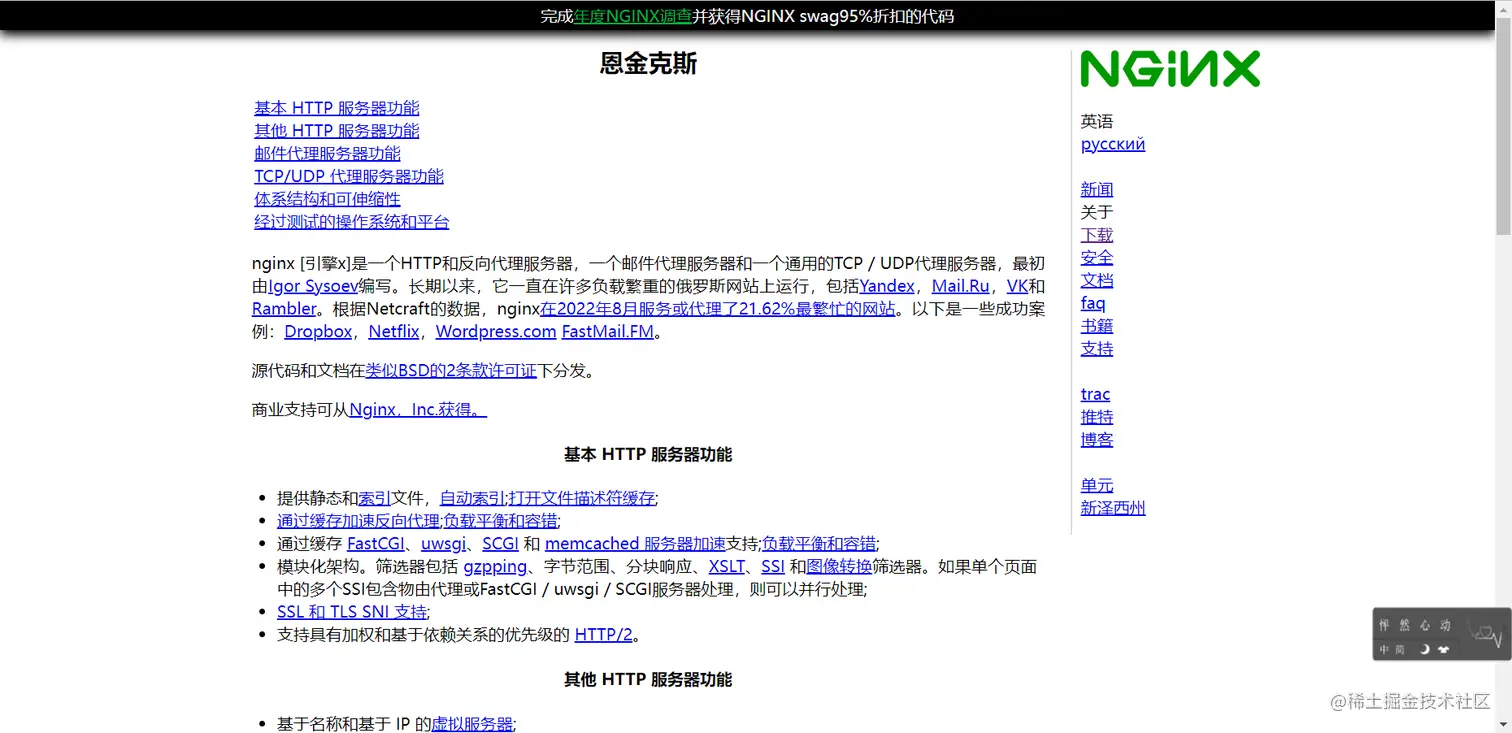Open faq in the sidebar menu
This screenshot has height=733, width=1512.
(1093, 303)
